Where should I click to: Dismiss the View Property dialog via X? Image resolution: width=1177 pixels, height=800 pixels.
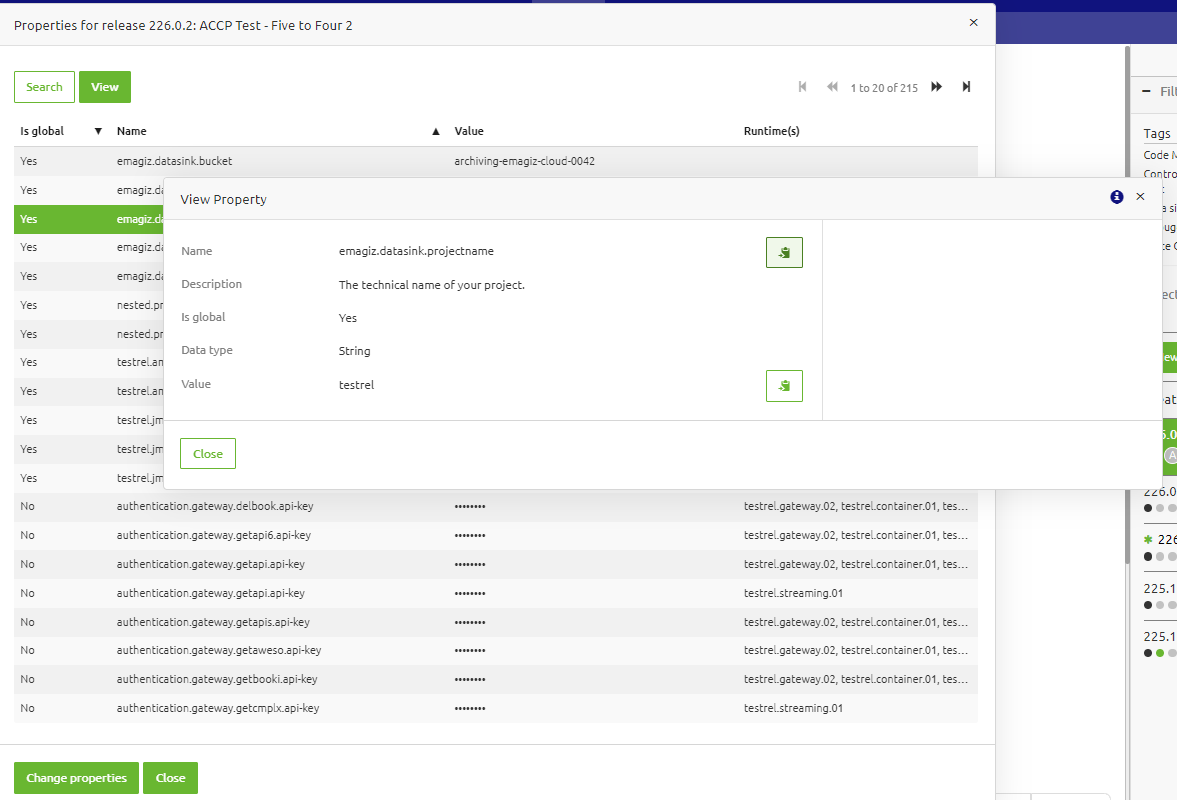tap(1140, 197)
